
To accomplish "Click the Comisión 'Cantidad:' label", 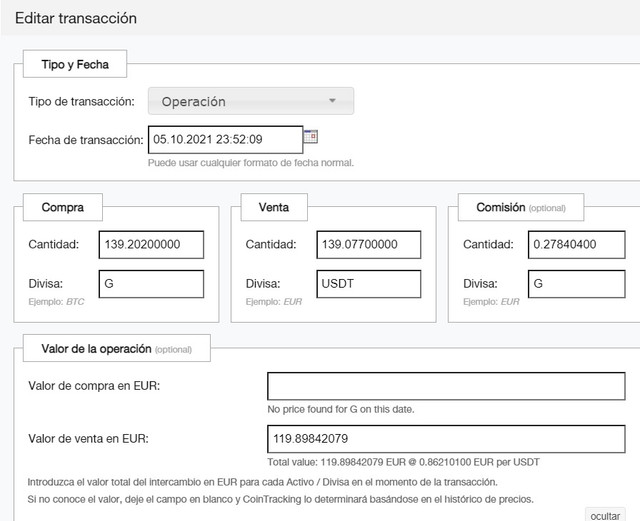I will click(x=488, y=245).
